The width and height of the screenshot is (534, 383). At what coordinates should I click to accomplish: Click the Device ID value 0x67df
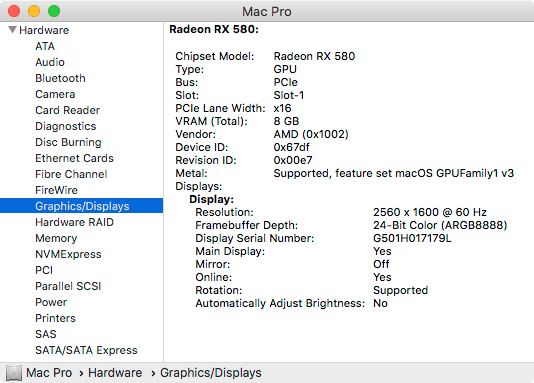[x=292, y=147]
